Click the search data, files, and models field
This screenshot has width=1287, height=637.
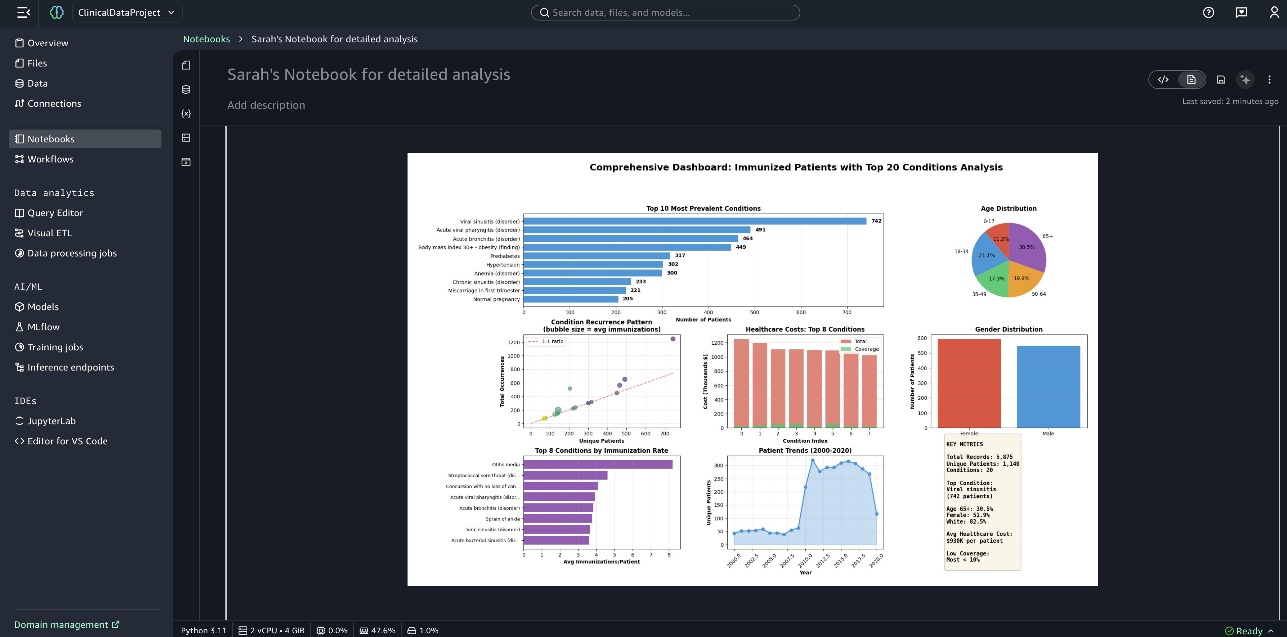[x=665, y=13]
